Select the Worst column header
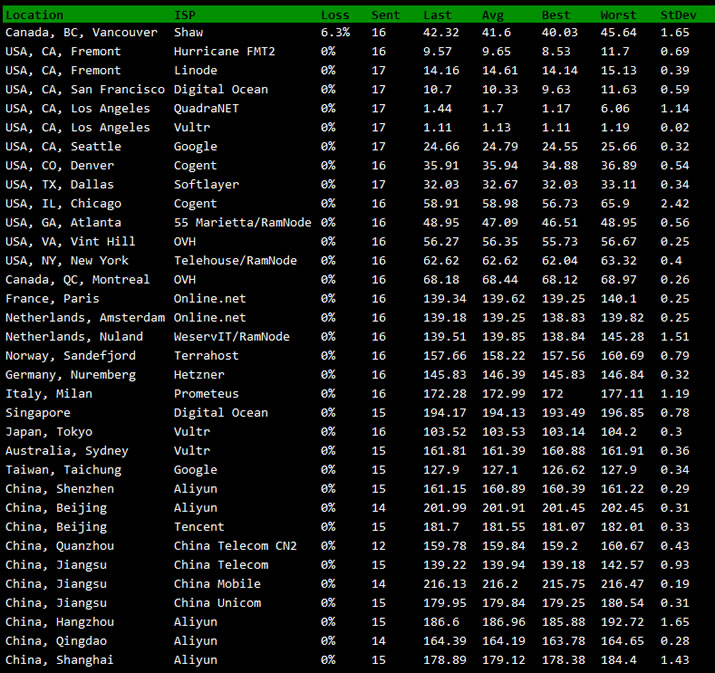 coord(618,15)
